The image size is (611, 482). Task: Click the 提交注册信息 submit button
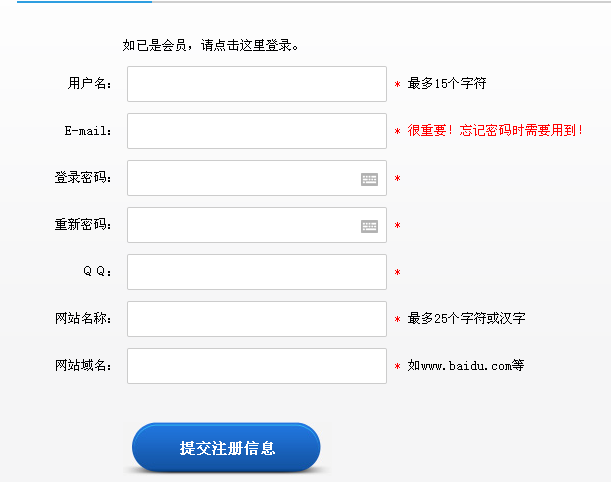click(x=227, y=448)
